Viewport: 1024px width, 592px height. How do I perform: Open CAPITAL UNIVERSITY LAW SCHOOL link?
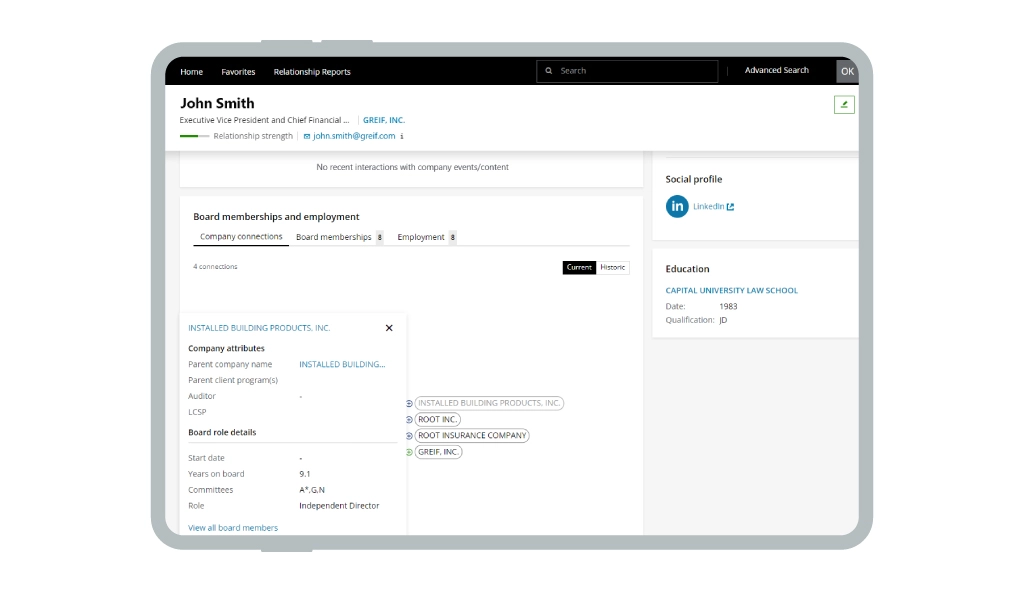[731, 291]
